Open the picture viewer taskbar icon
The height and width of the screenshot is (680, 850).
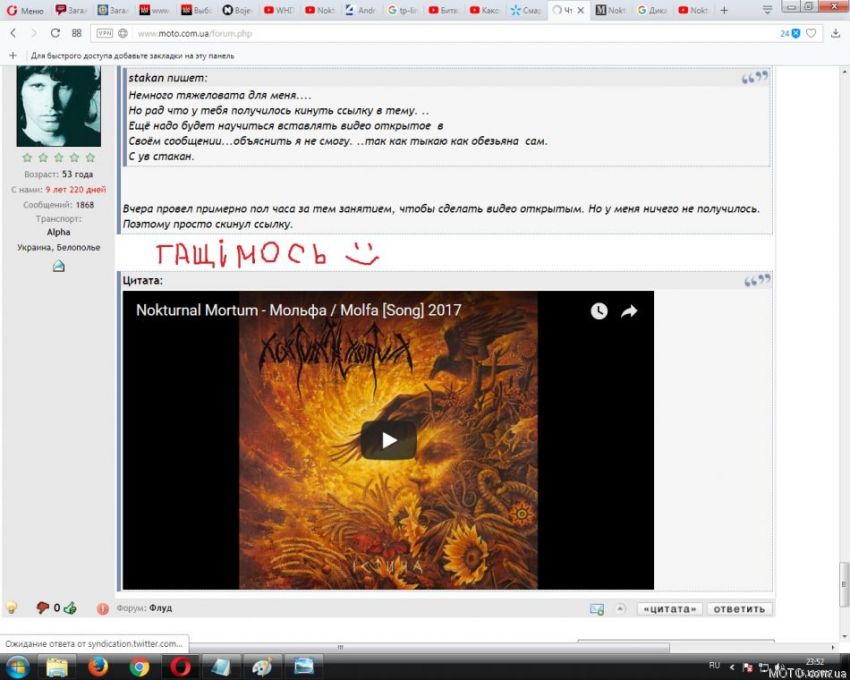tap(304, 667)
